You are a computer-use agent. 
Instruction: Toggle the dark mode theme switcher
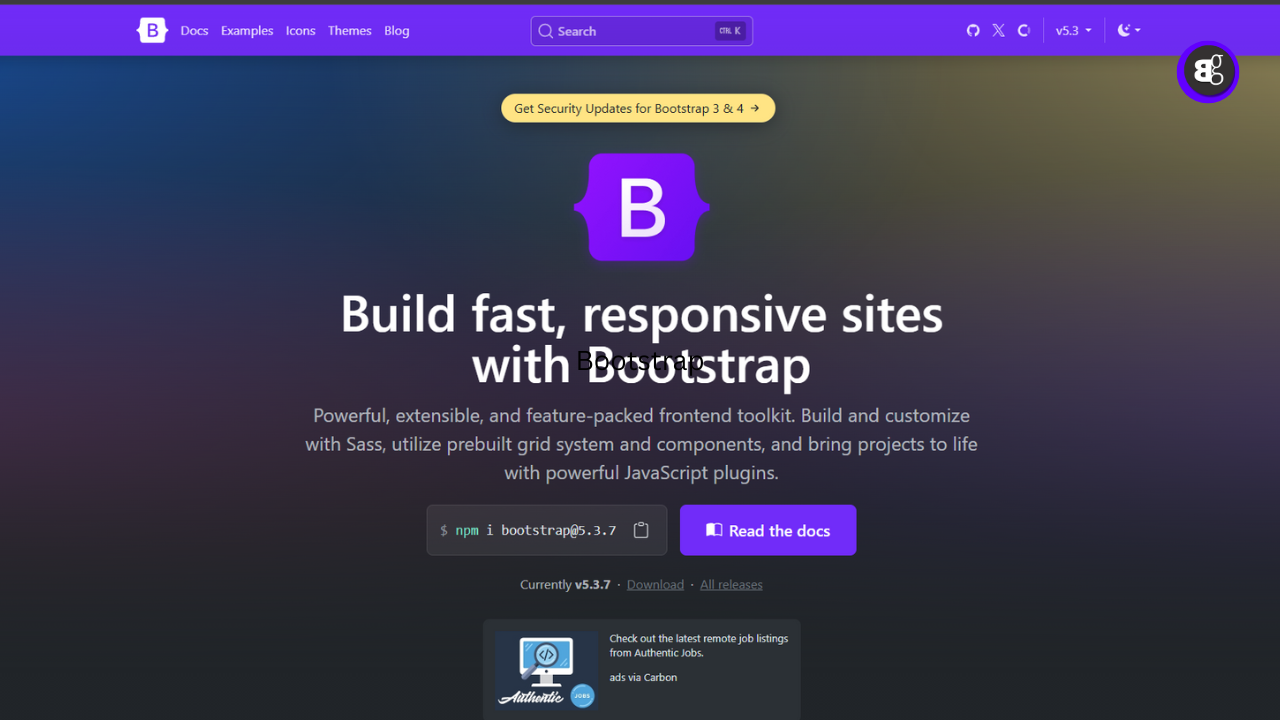(x=1128, y=31)
